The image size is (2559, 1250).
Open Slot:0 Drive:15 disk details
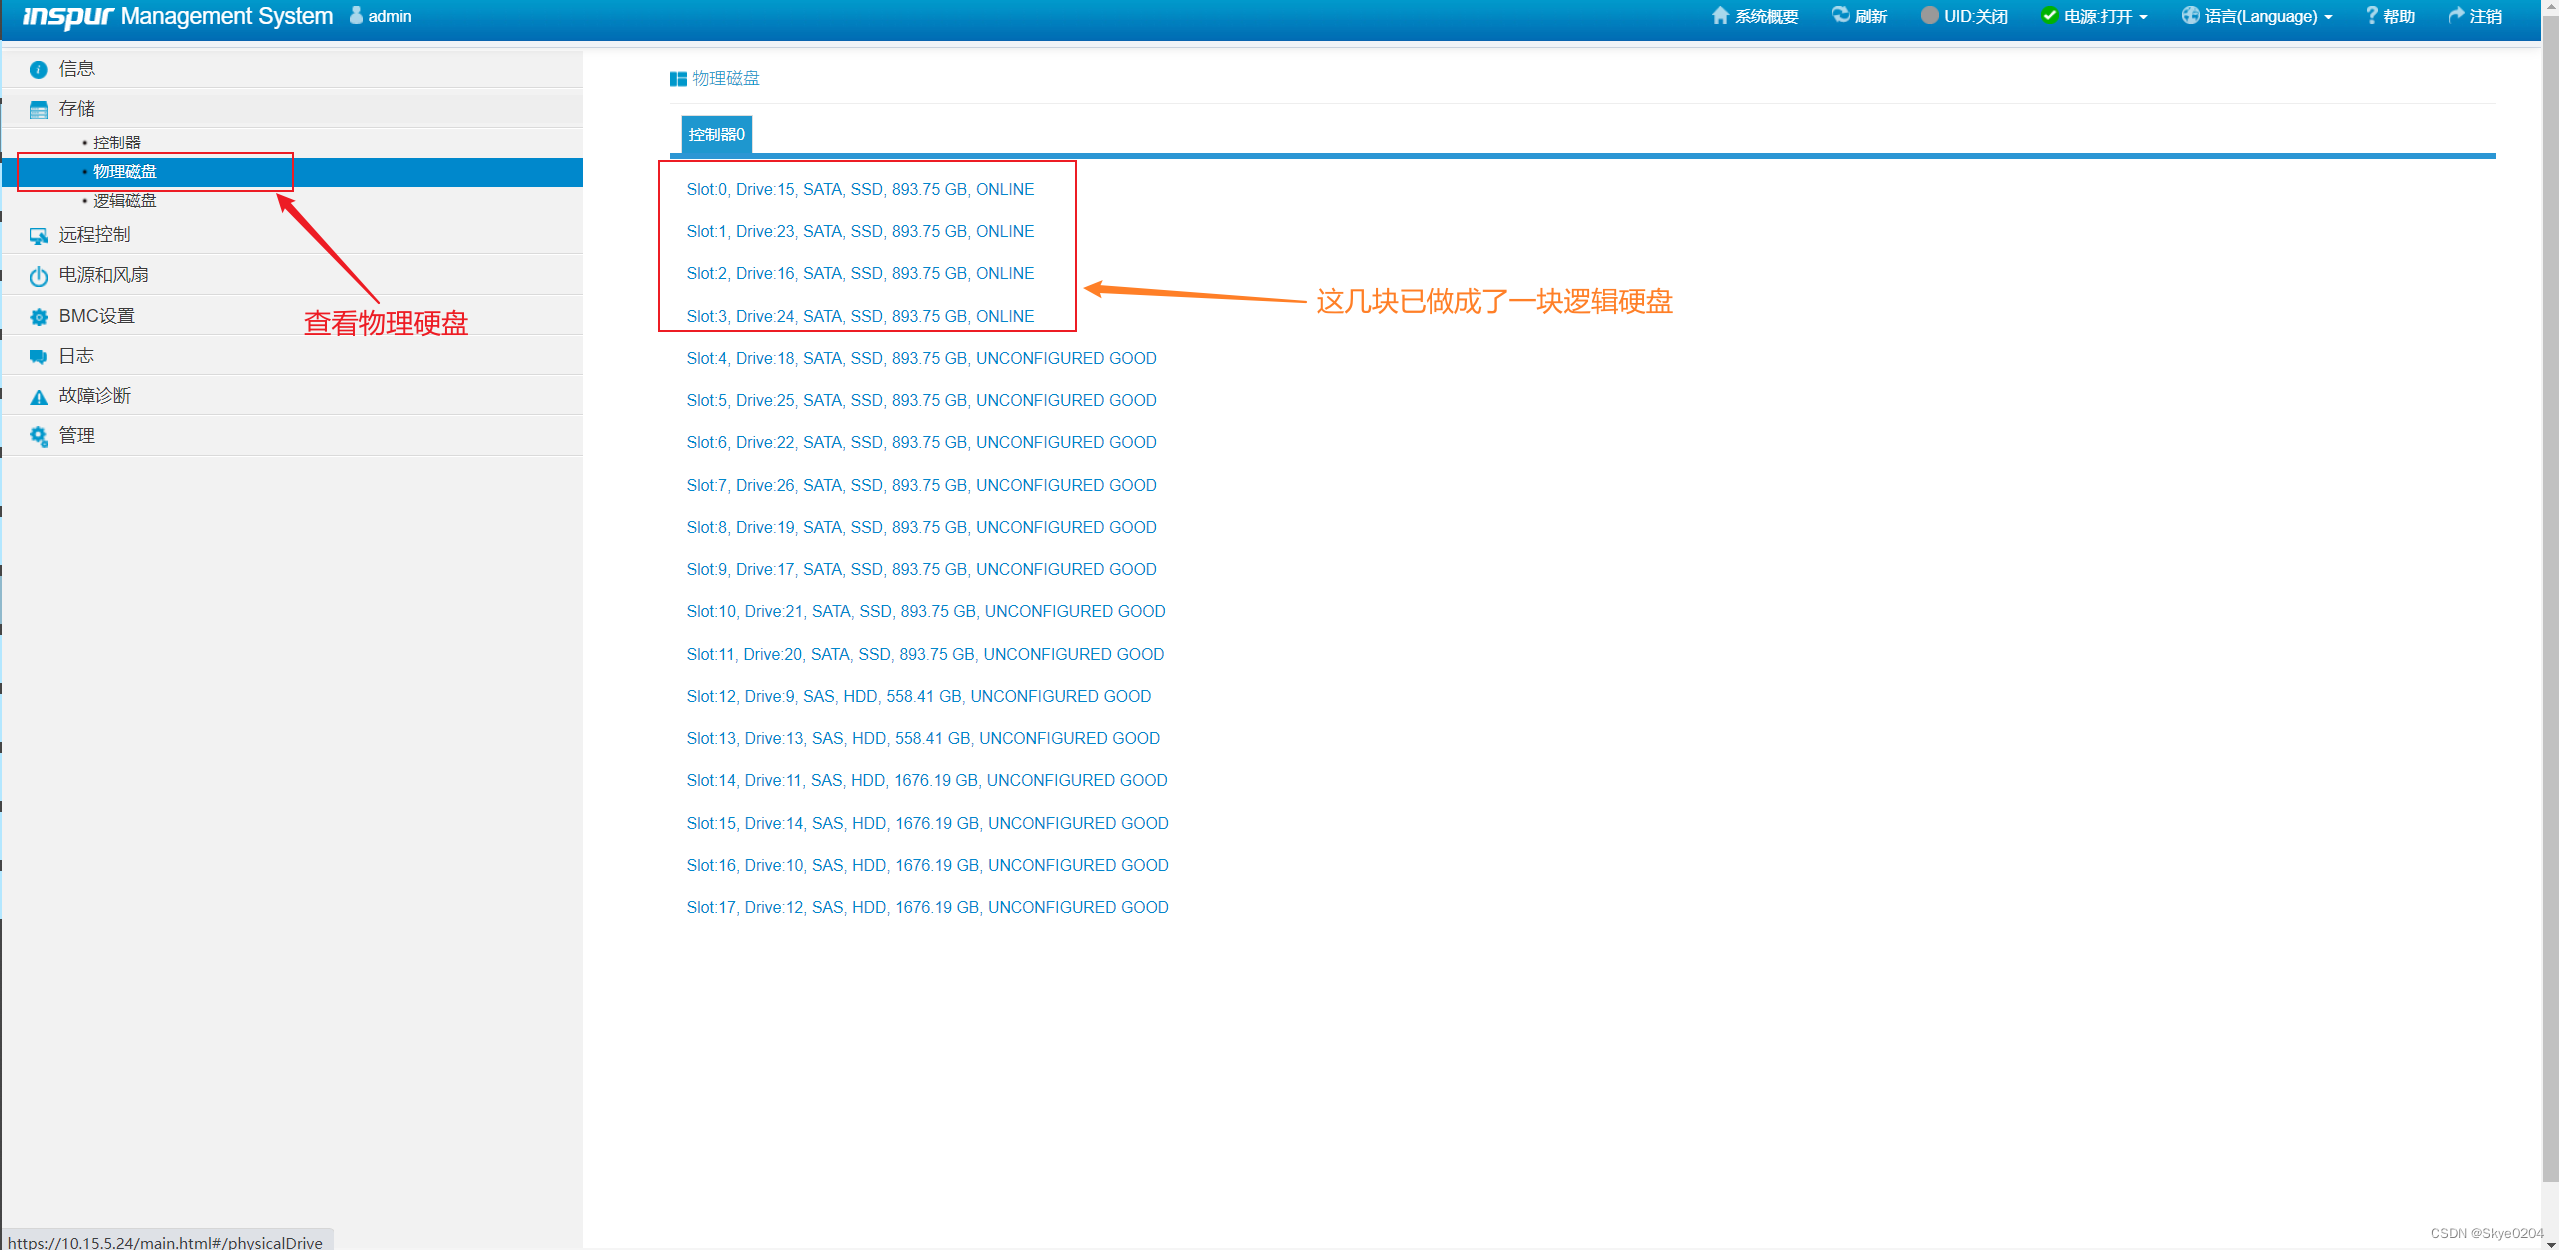pos(860,190)
